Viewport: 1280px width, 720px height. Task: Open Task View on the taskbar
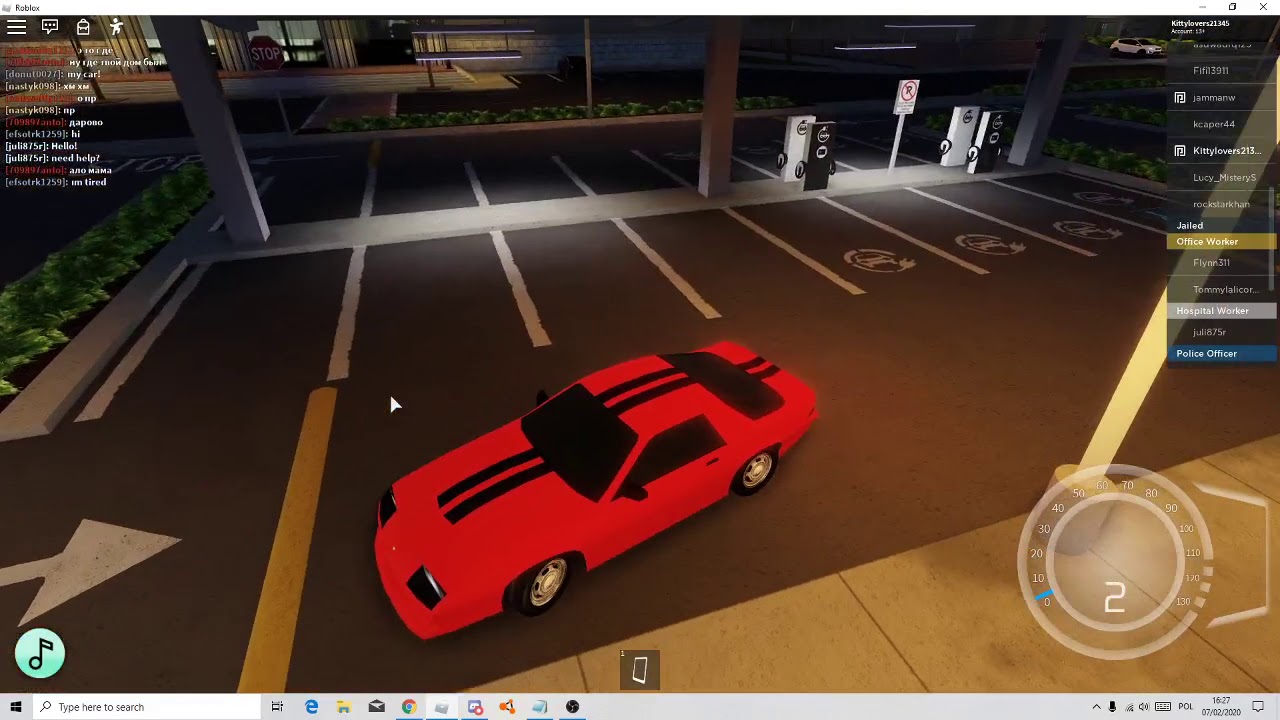click(277, 707)
